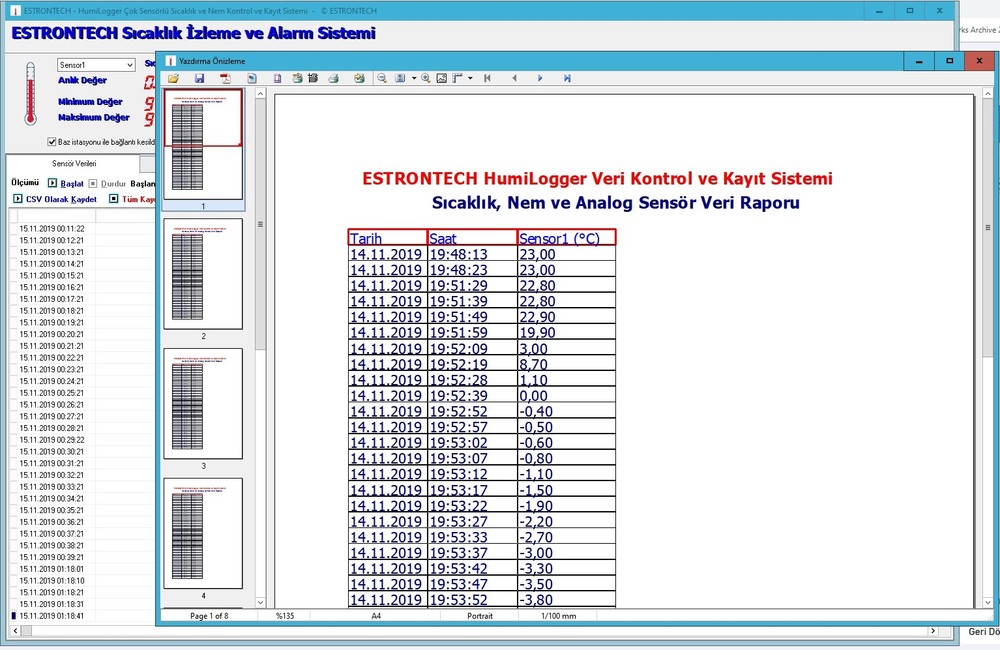Select the page 4 thumbnail
Viewport: 1000px width, 650px height.
point(203,533)
